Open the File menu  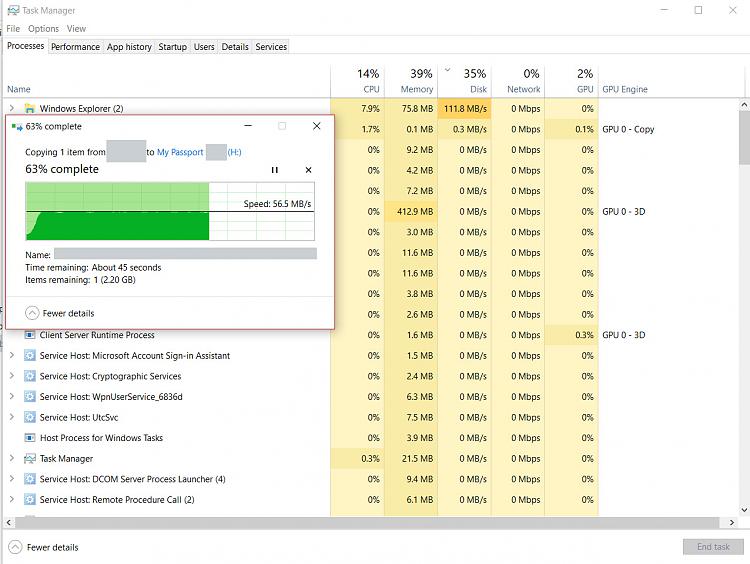(x=13, y=29)
